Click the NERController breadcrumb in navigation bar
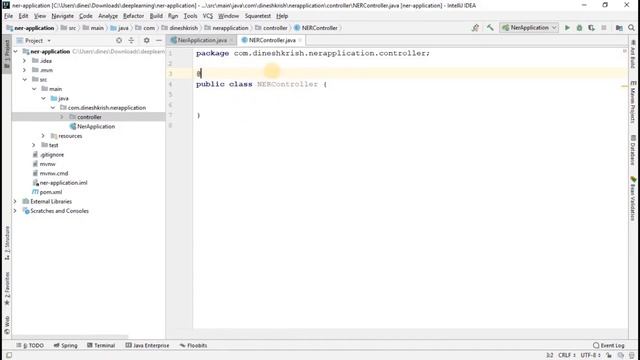The width and height of the screenshot is (640, 360). (x=319, y=28)
